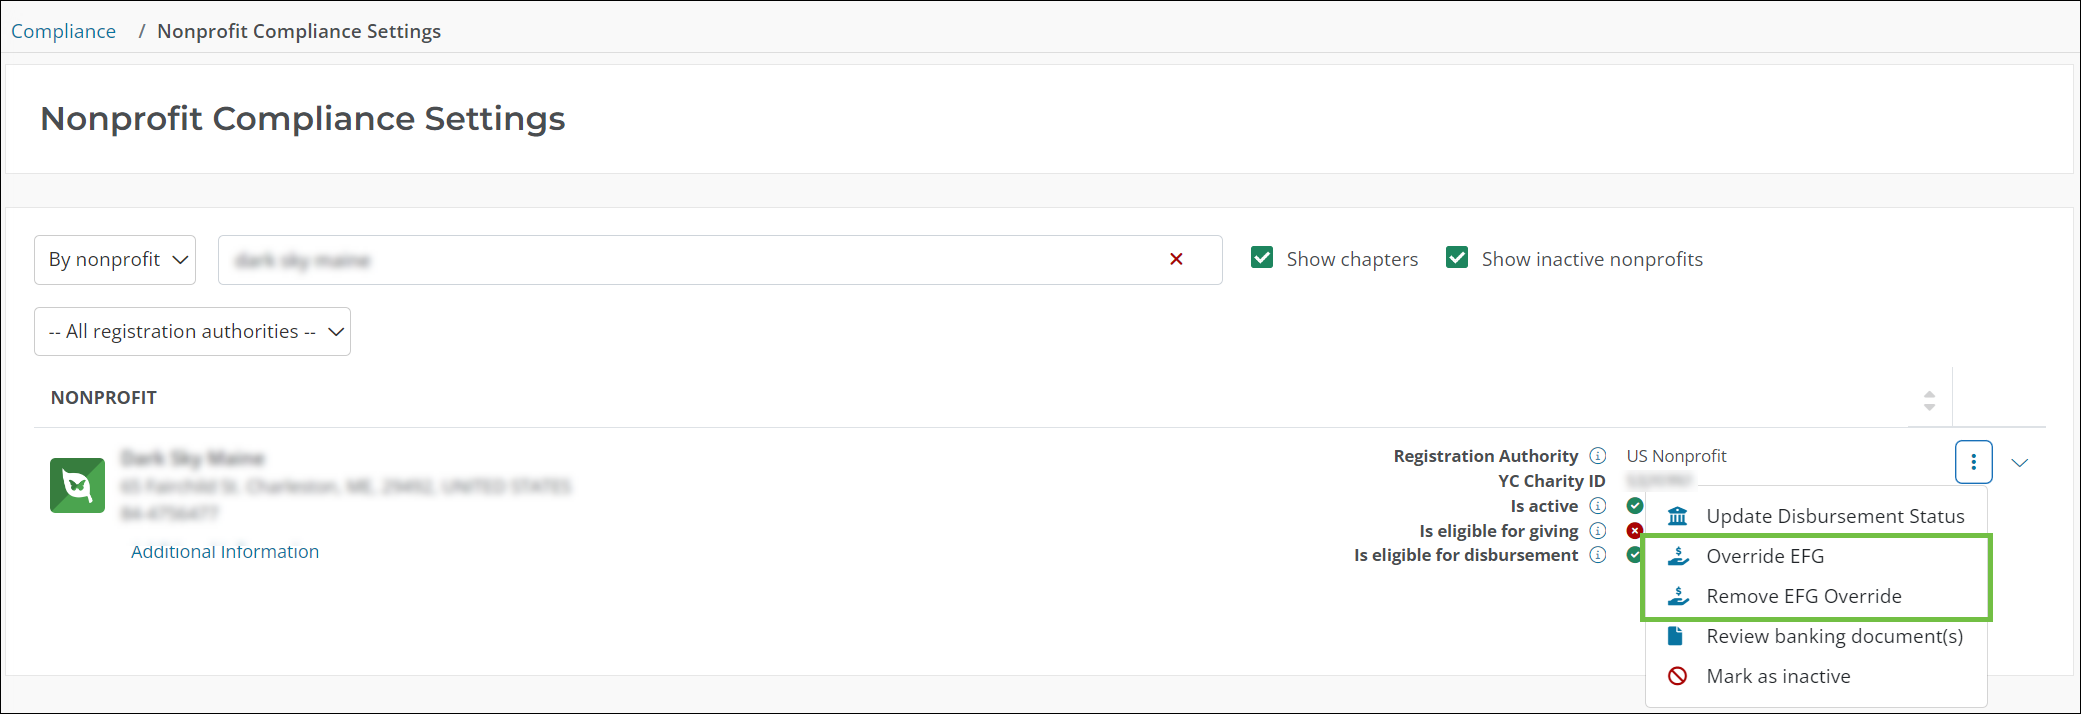Screen dimensions: 2081x714
Task: Click the nonprofit green logo thumbnail
Action: point(77,485)
